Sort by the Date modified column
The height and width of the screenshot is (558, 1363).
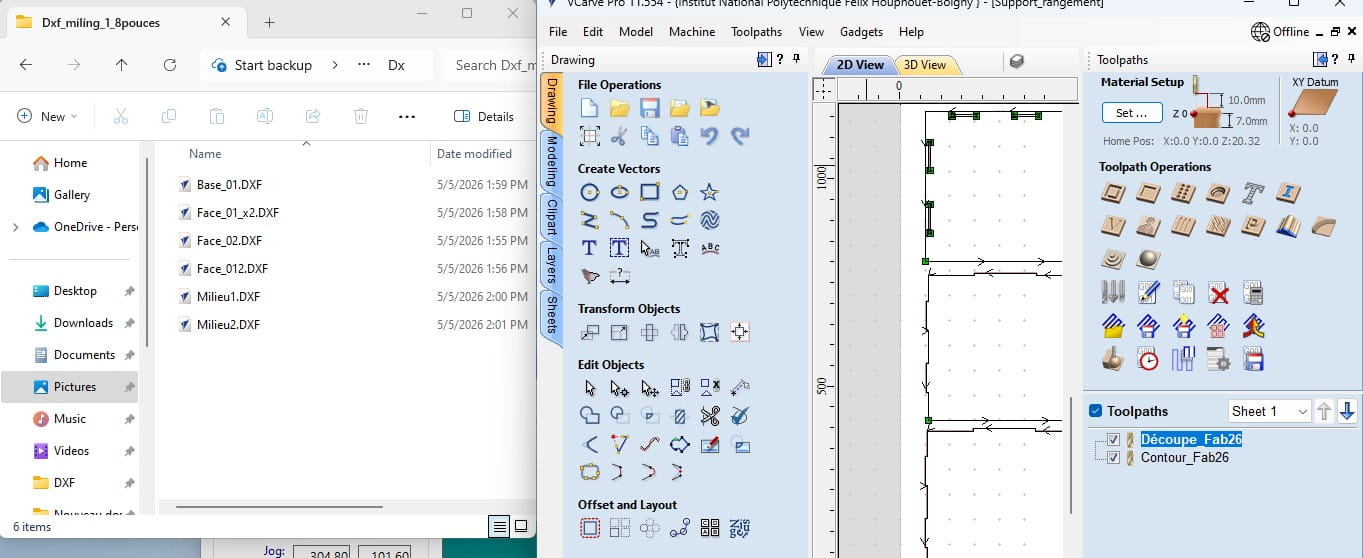tap(474, 154)
